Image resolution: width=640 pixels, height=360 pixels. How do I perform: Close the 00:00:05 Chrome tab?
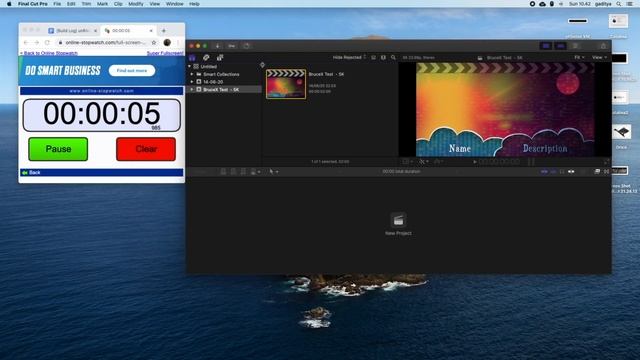click(151, 31)
